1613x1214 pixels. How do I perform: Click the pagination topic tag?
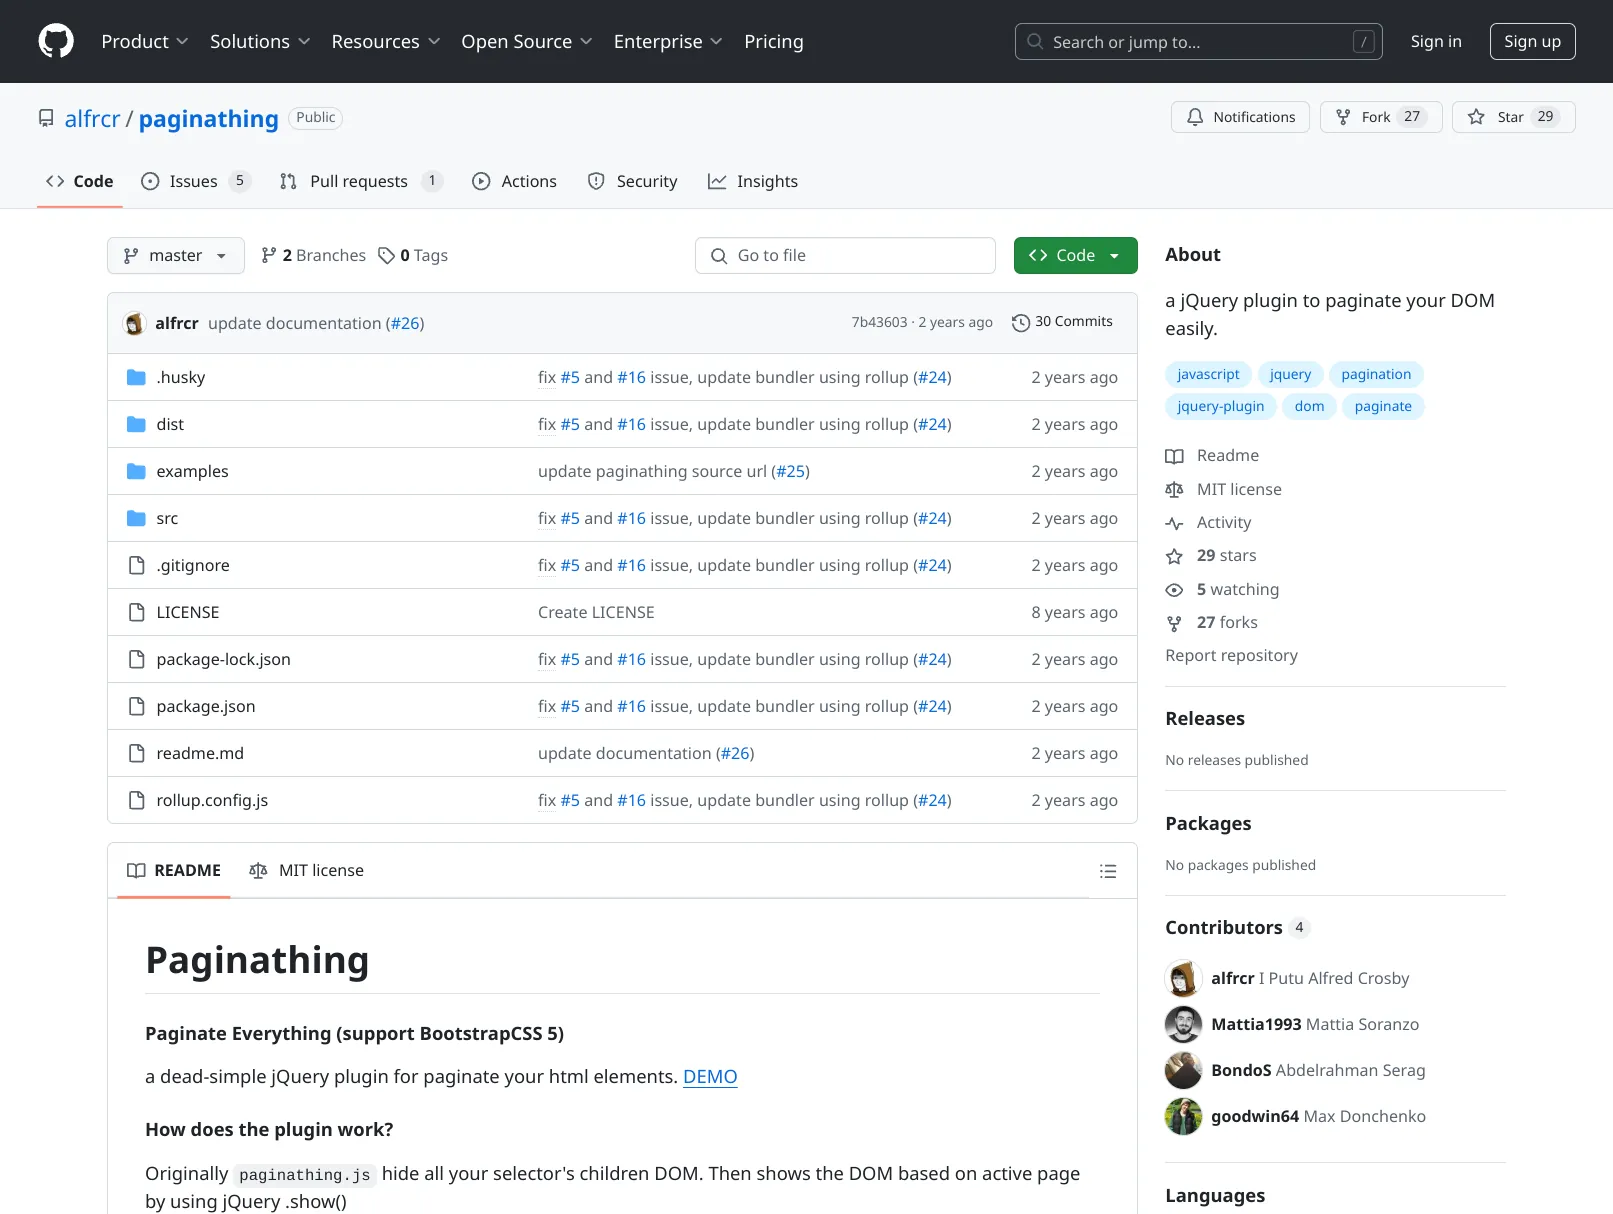tap(1376, 374)
